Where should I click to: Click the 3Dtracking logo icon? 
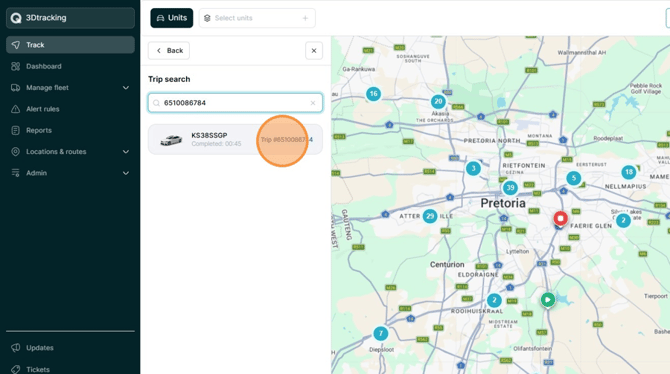click(16, 18)
